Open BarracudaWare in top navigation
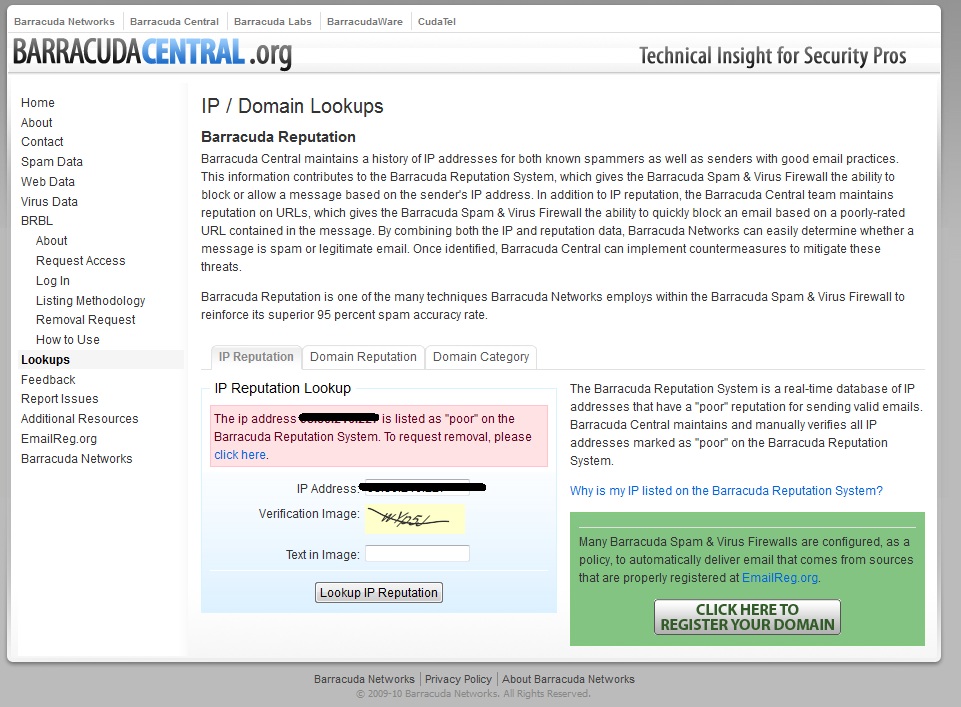Screen dimensions: 961x707 365,21
